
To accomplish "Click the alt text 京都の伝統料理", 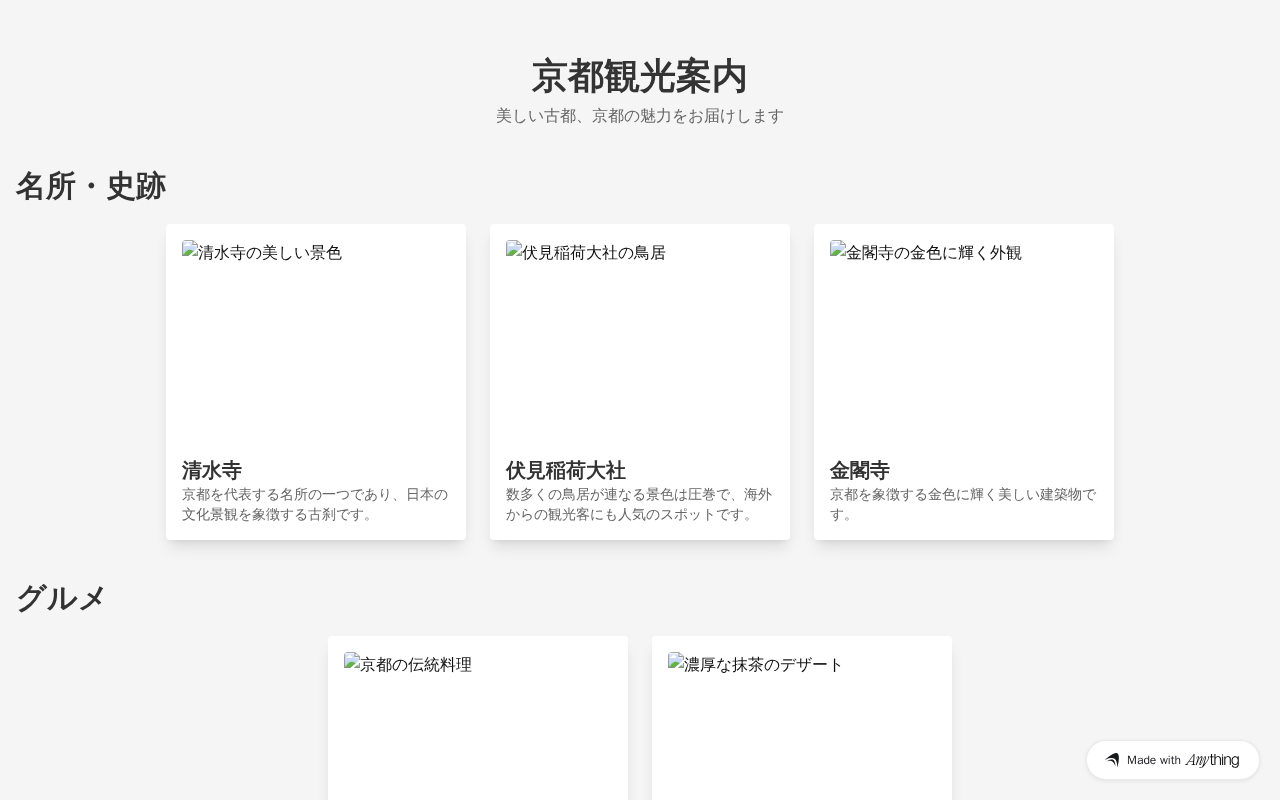I will pyautogui.click(x=416, y=665).
